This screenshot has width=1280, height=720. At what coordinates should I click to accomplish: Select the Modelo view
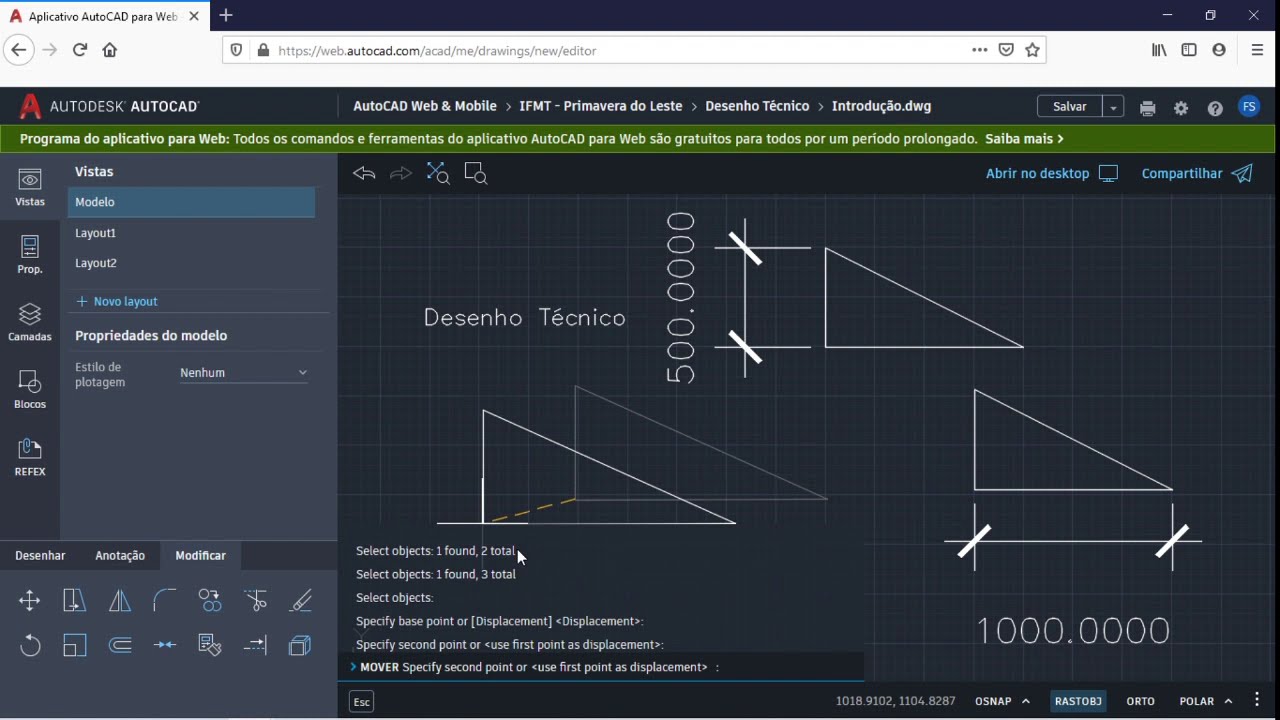pos(192,202)
